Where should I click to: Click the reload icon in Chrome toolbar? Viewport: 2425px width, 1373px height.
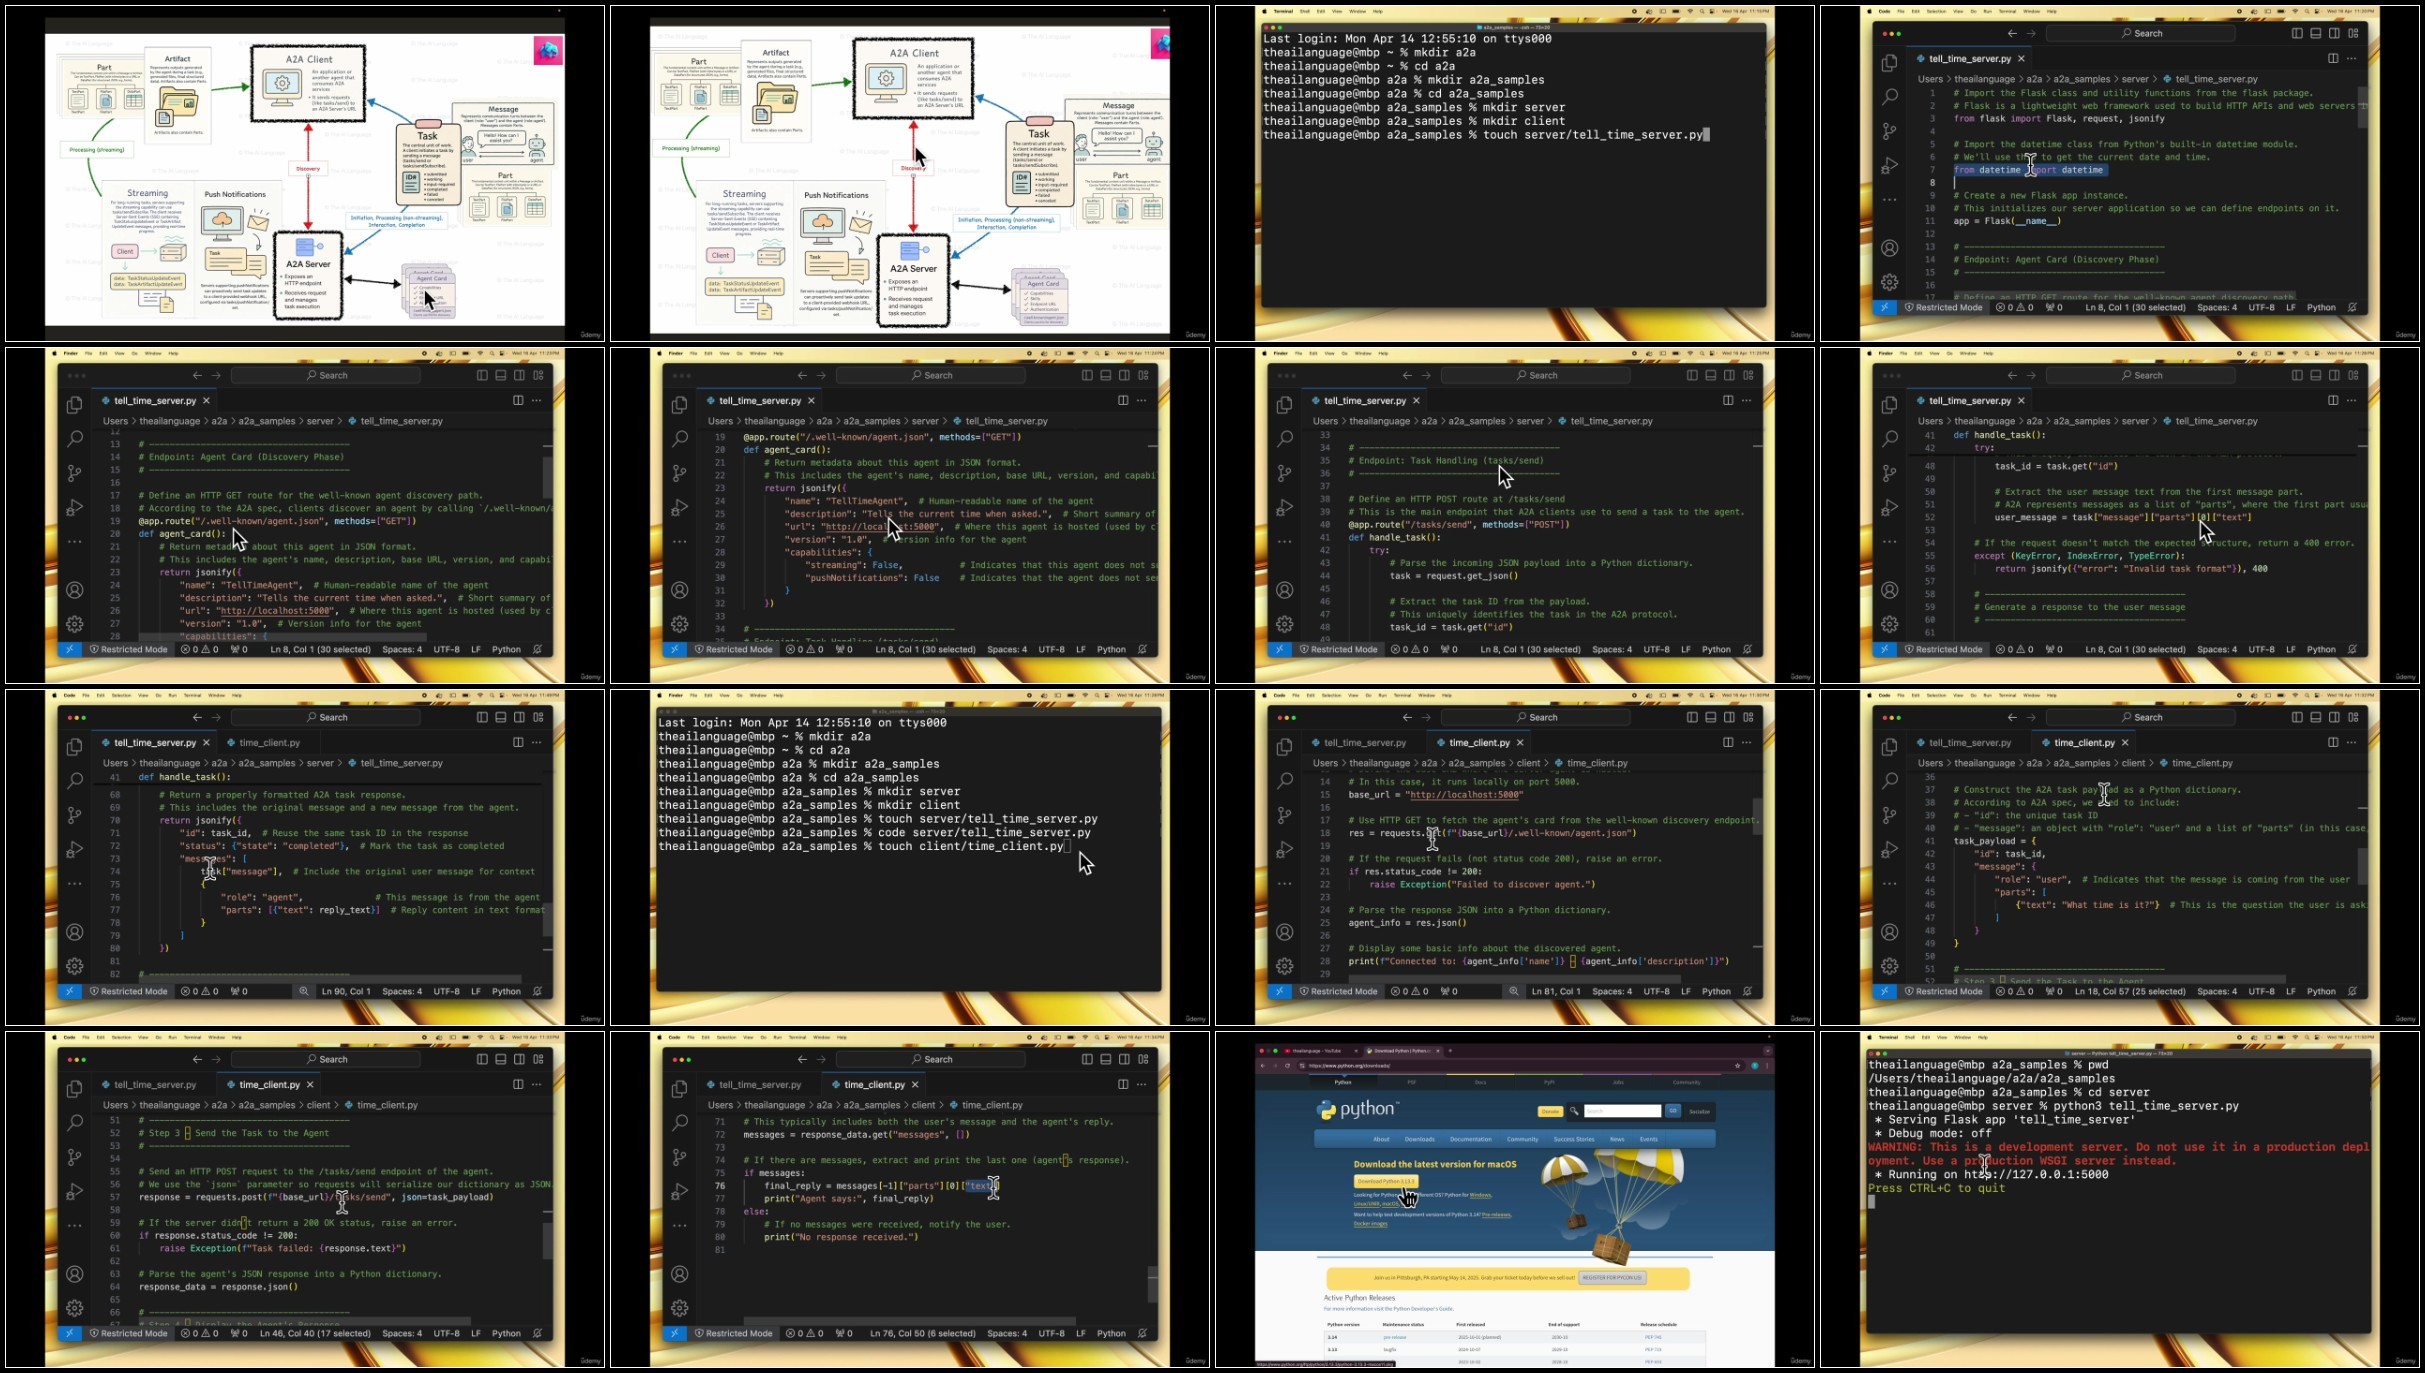(x=1287, y=1066)
